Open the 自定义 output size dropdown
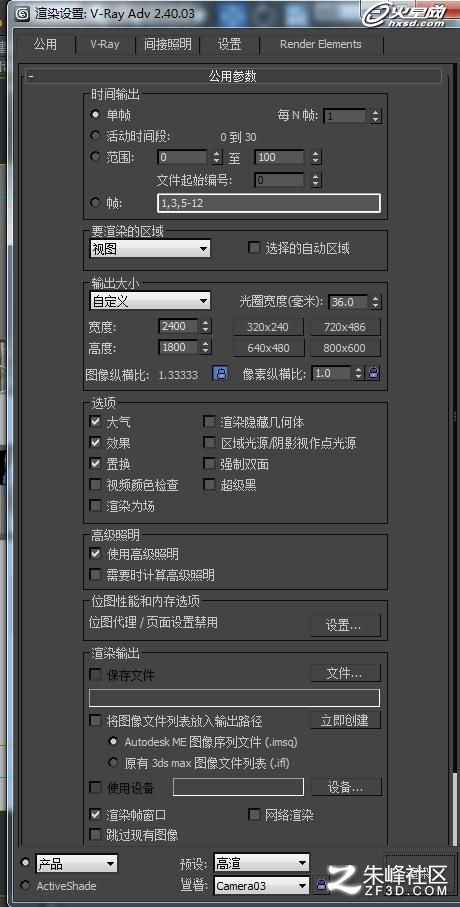 [150, 301]
